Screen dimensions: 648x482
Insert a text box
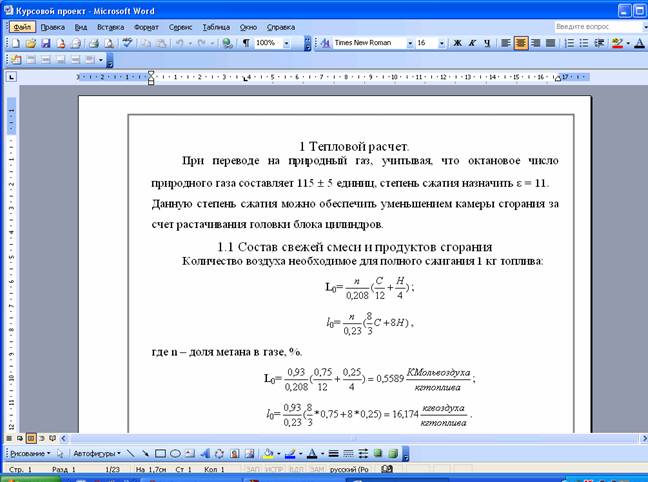[x=190, y=453]
